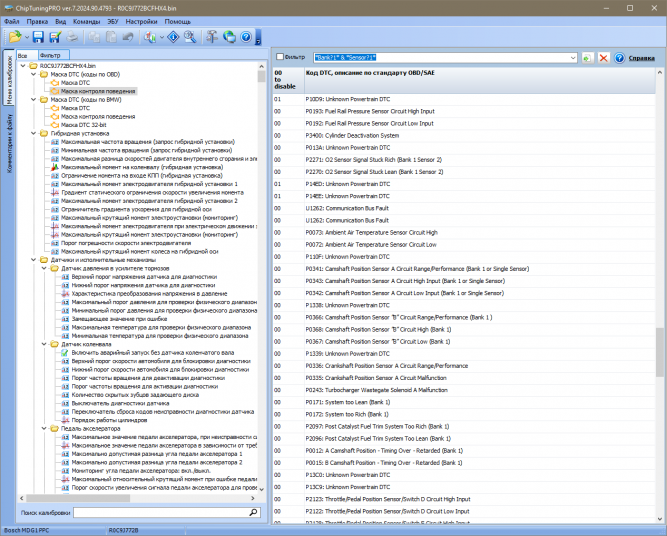Click the horizontal scrollbar under the calibration tree
667x536 pixels.
click(137, 498)
